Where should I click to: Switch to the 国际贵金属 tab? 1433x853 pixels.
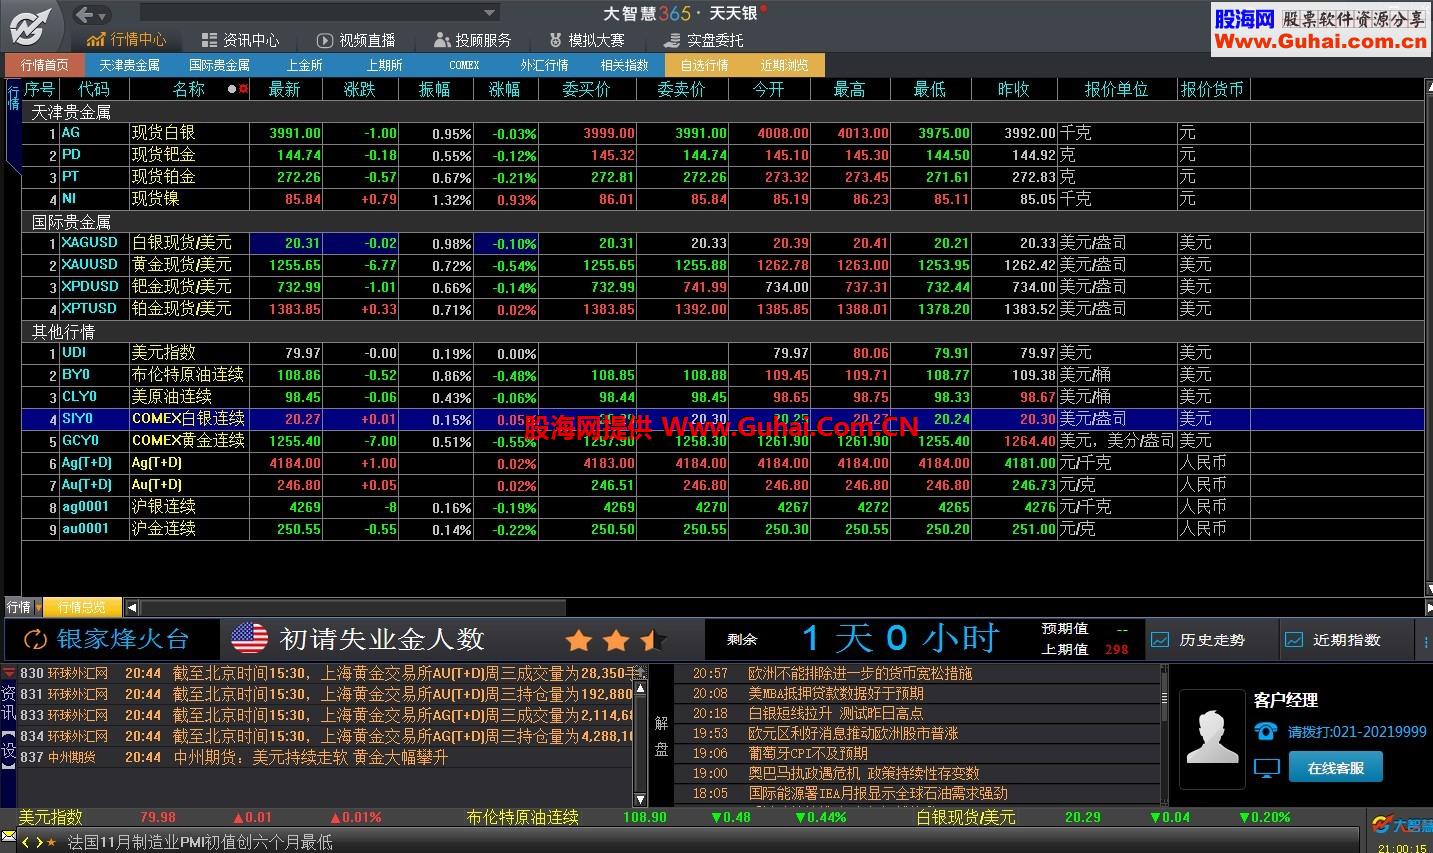click(x=219, y=65)
